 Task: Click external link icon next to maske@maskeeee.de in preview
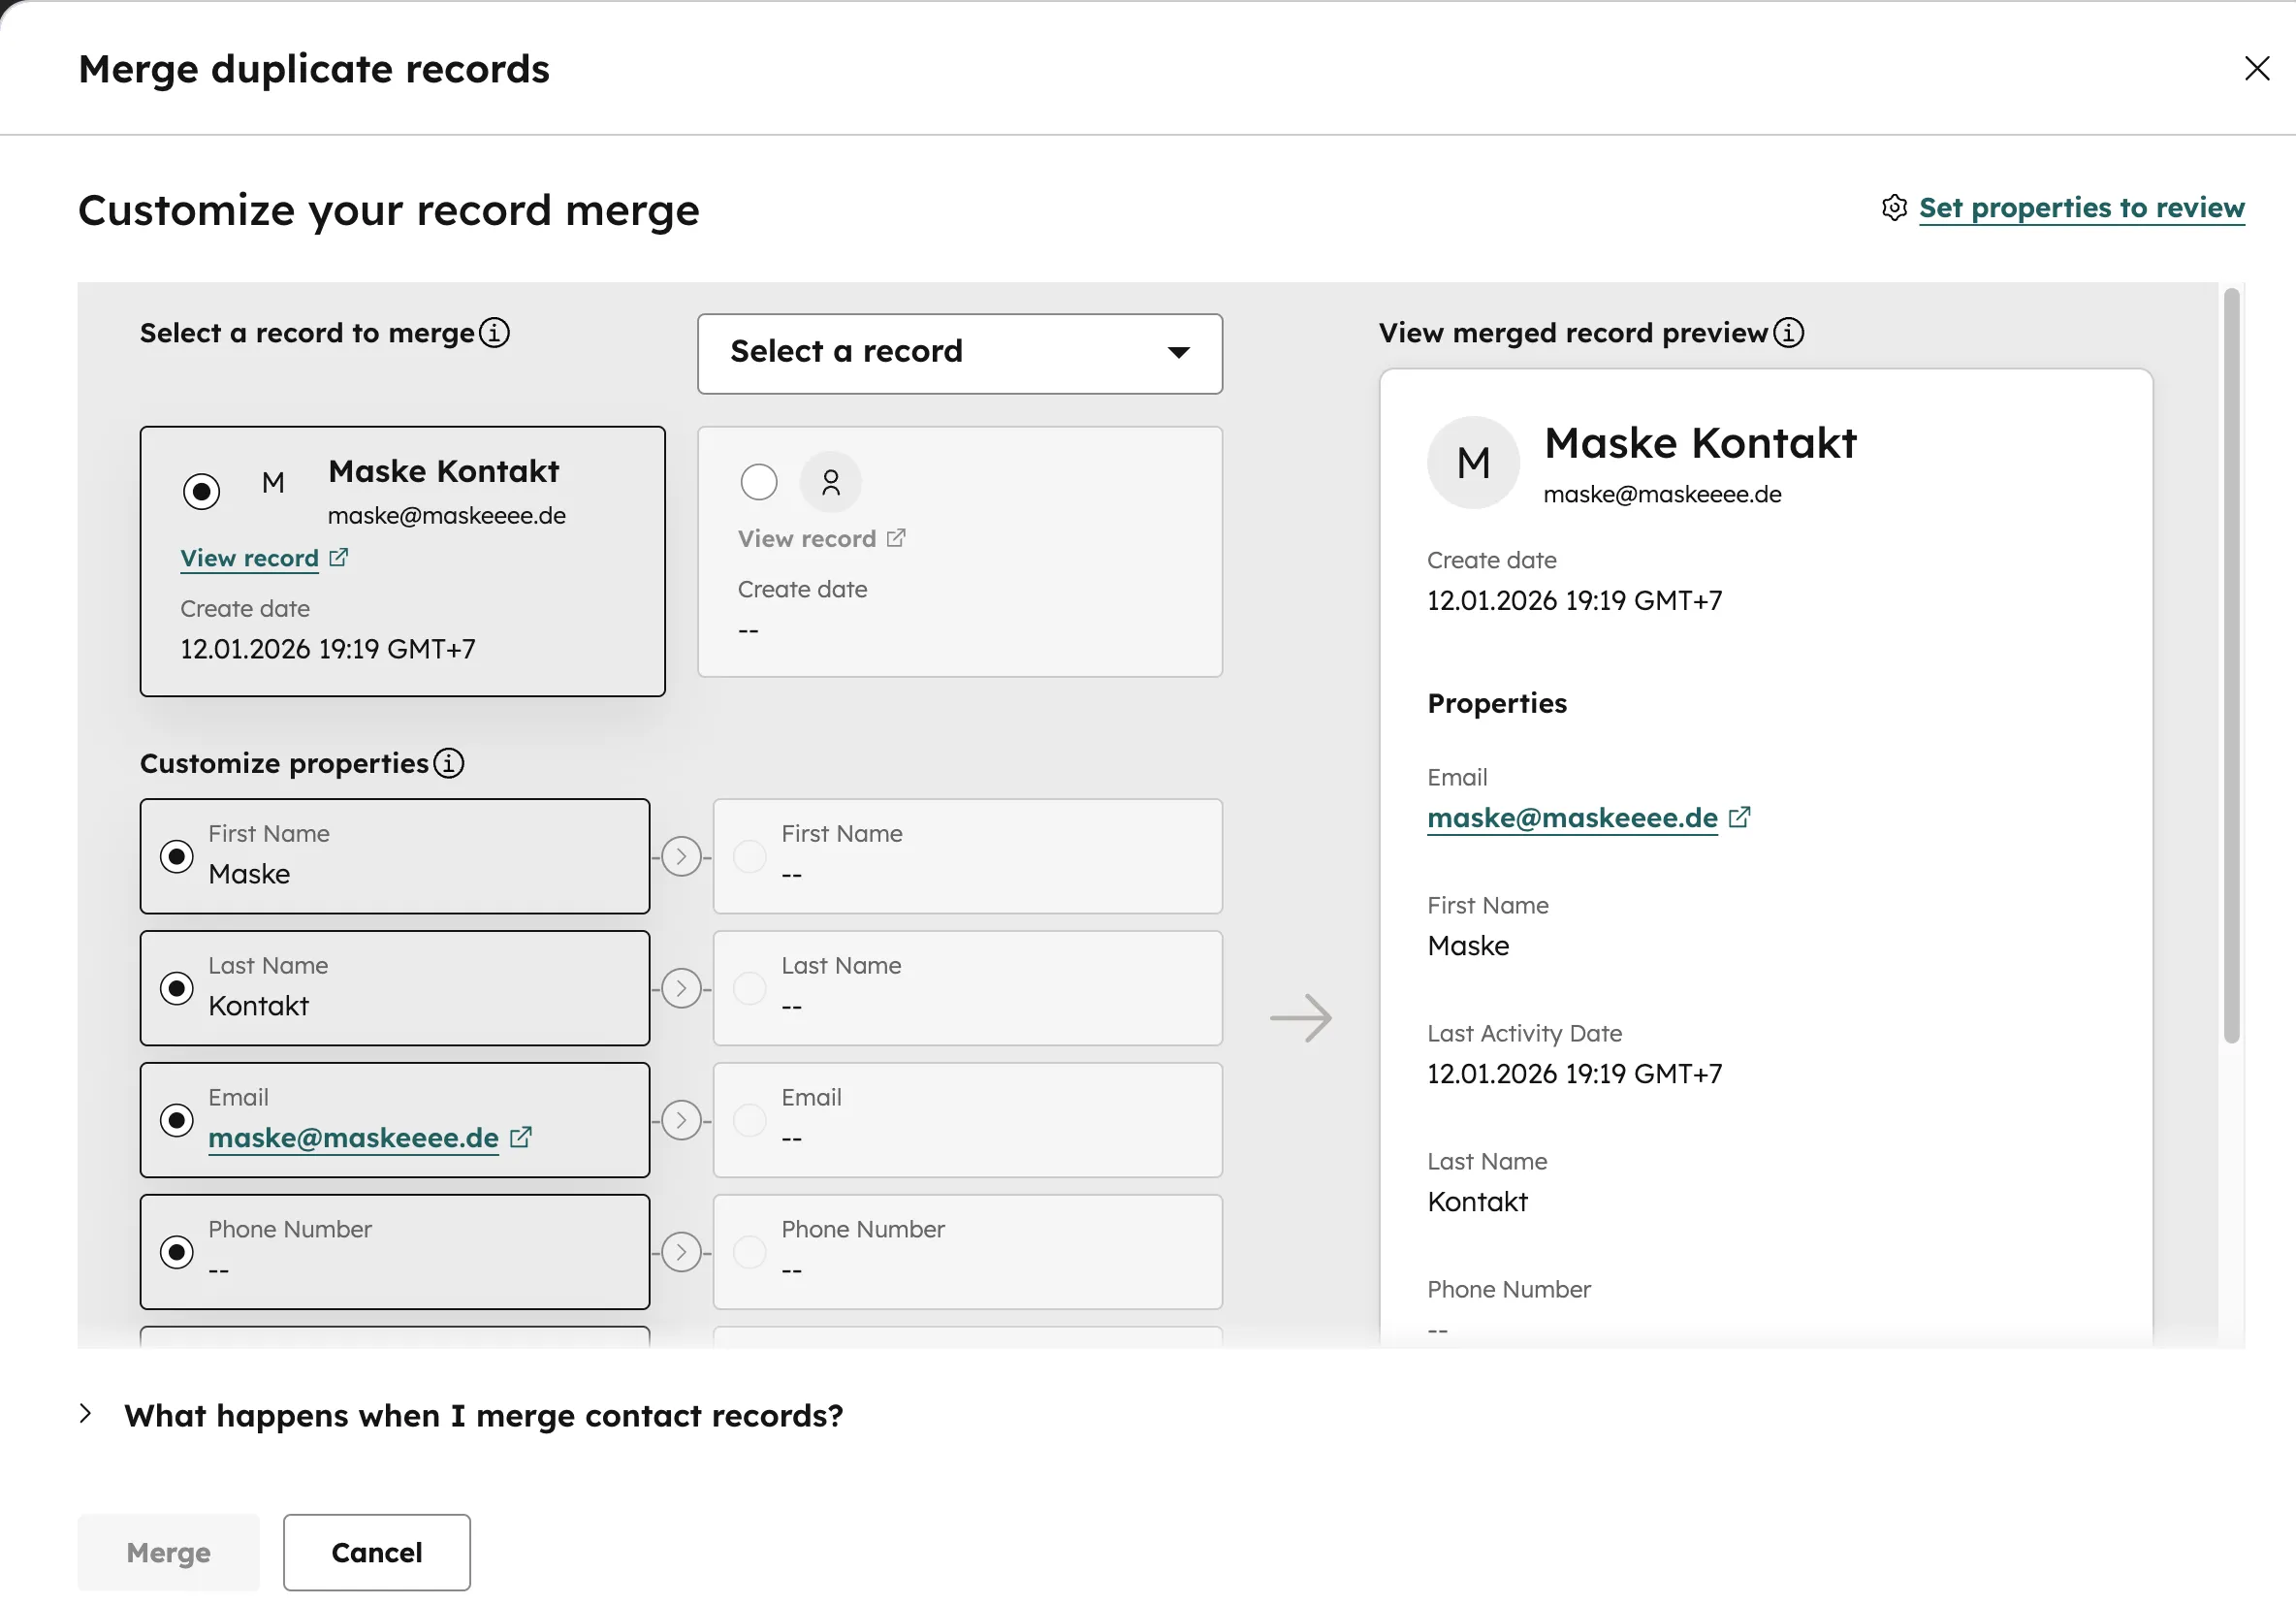(x=1740, y=816)
